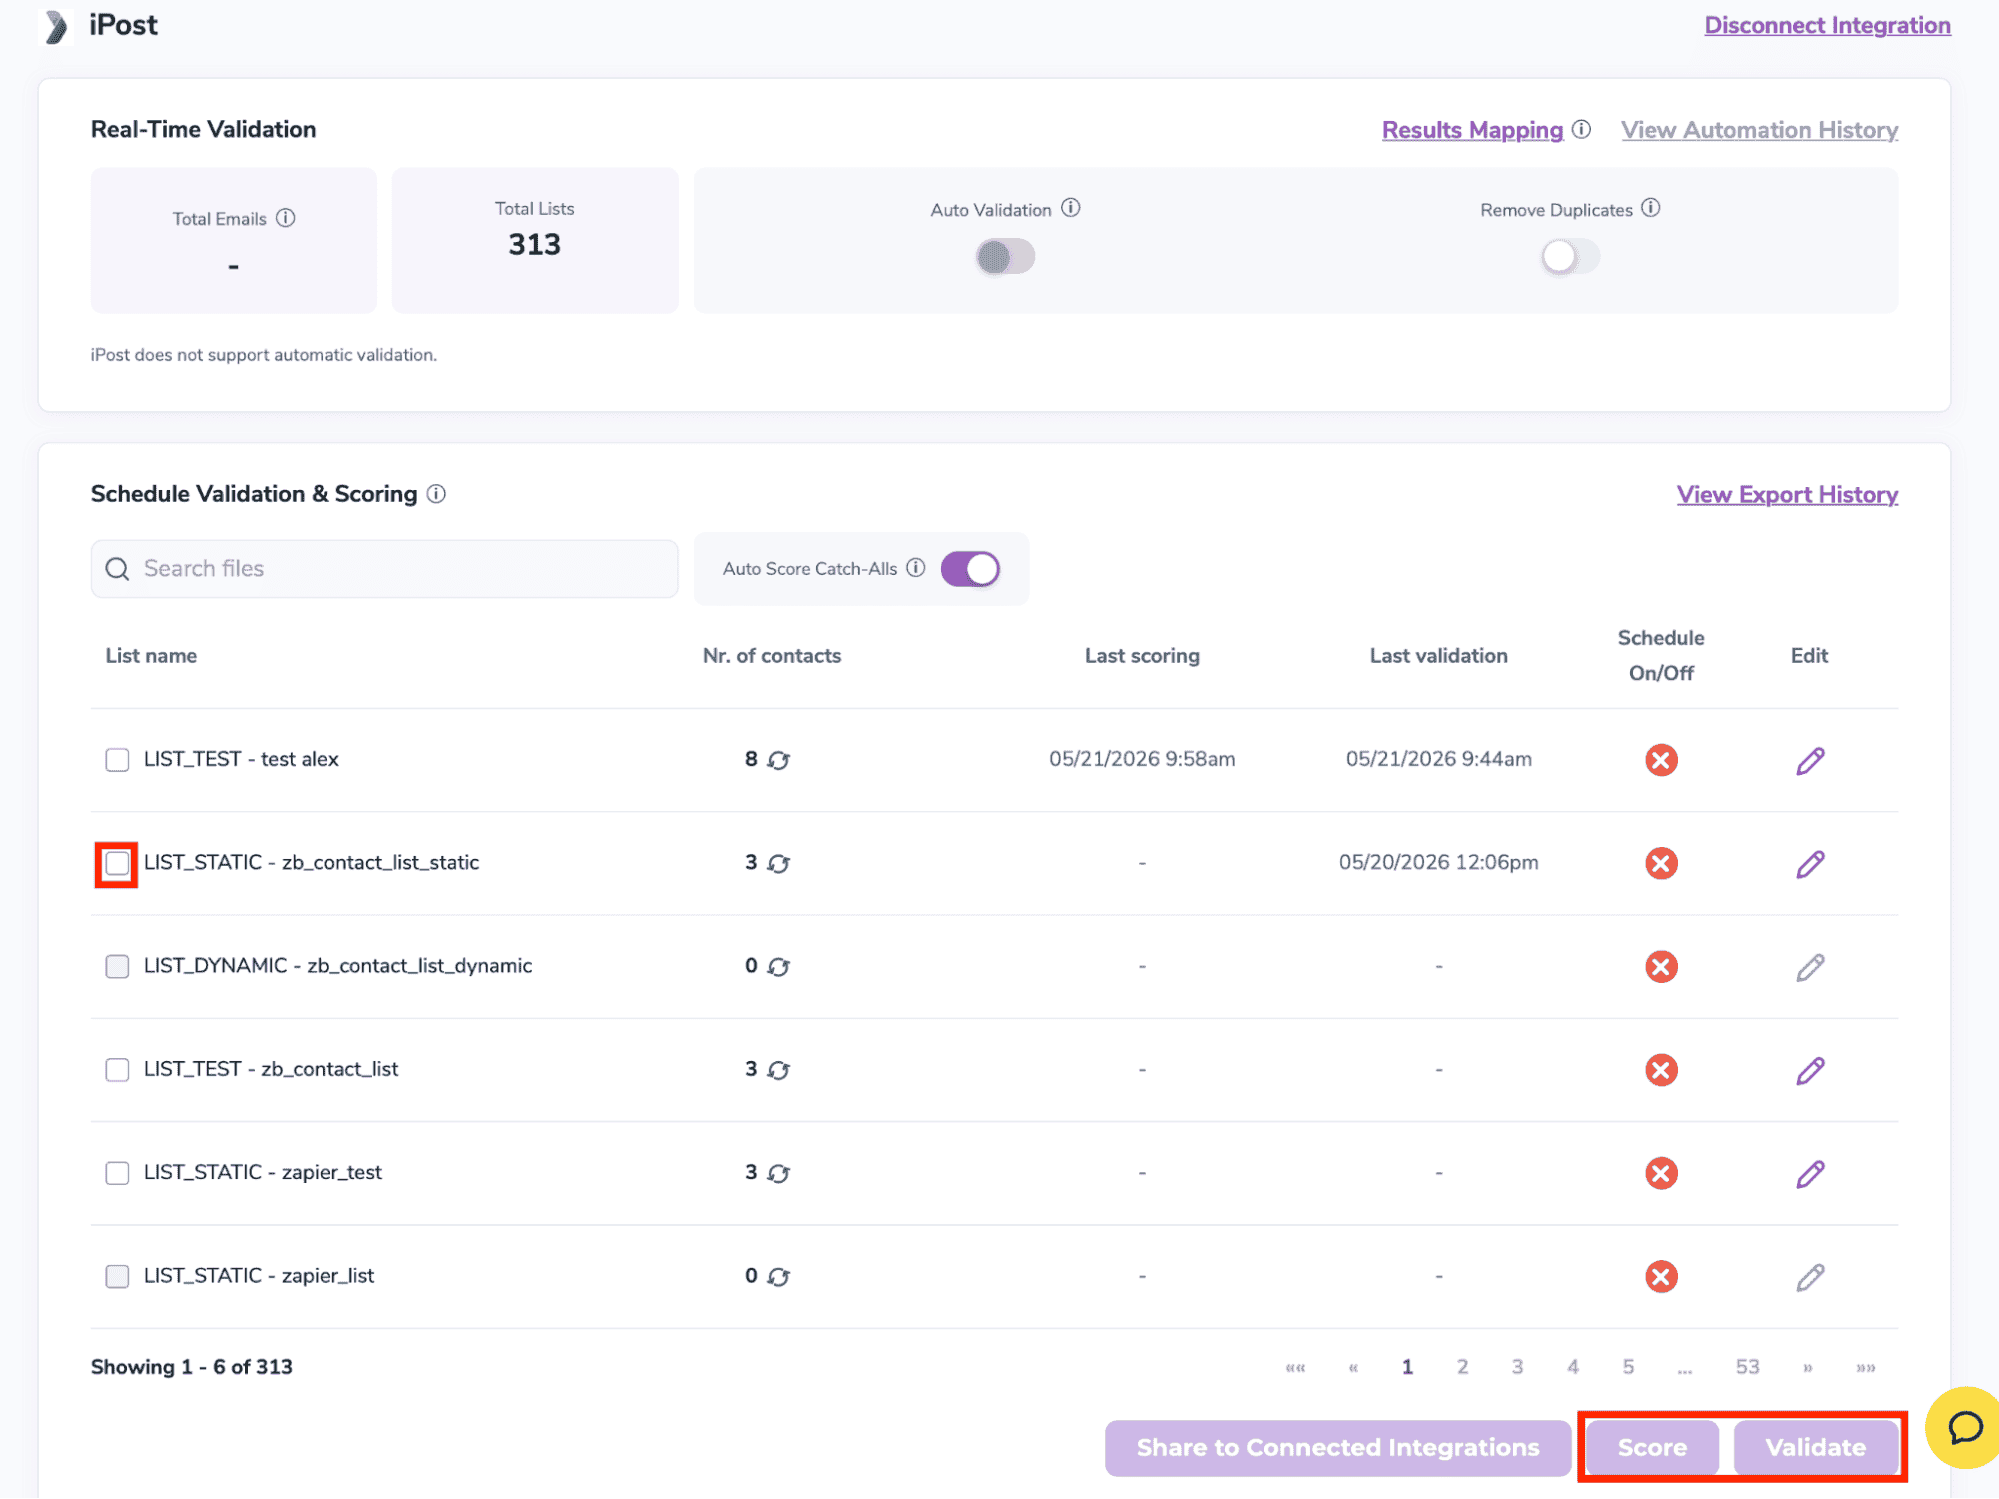1999x1499 pixels.
Task: Open the chat support bubble
Action: tap(1965, 1428)
